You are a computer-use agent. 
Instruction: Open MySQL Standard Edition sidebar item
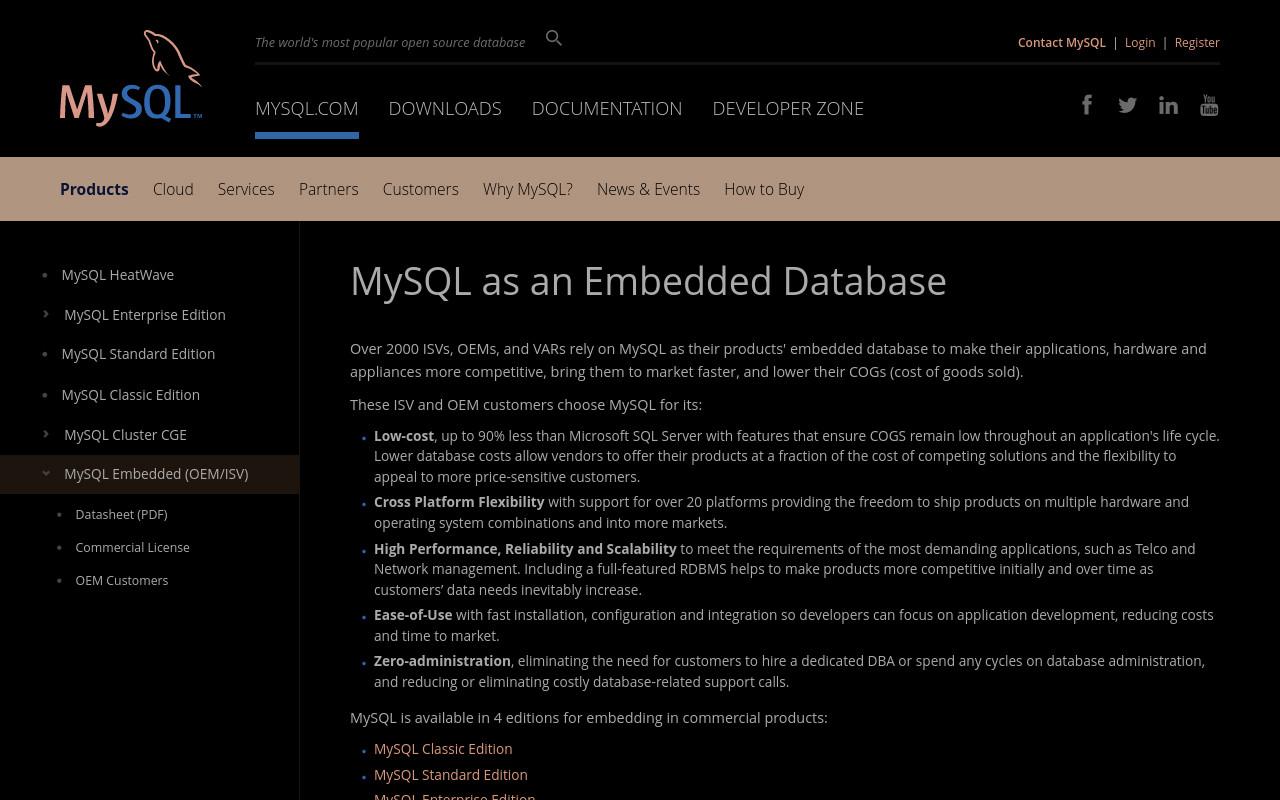(x=138, y=353)
